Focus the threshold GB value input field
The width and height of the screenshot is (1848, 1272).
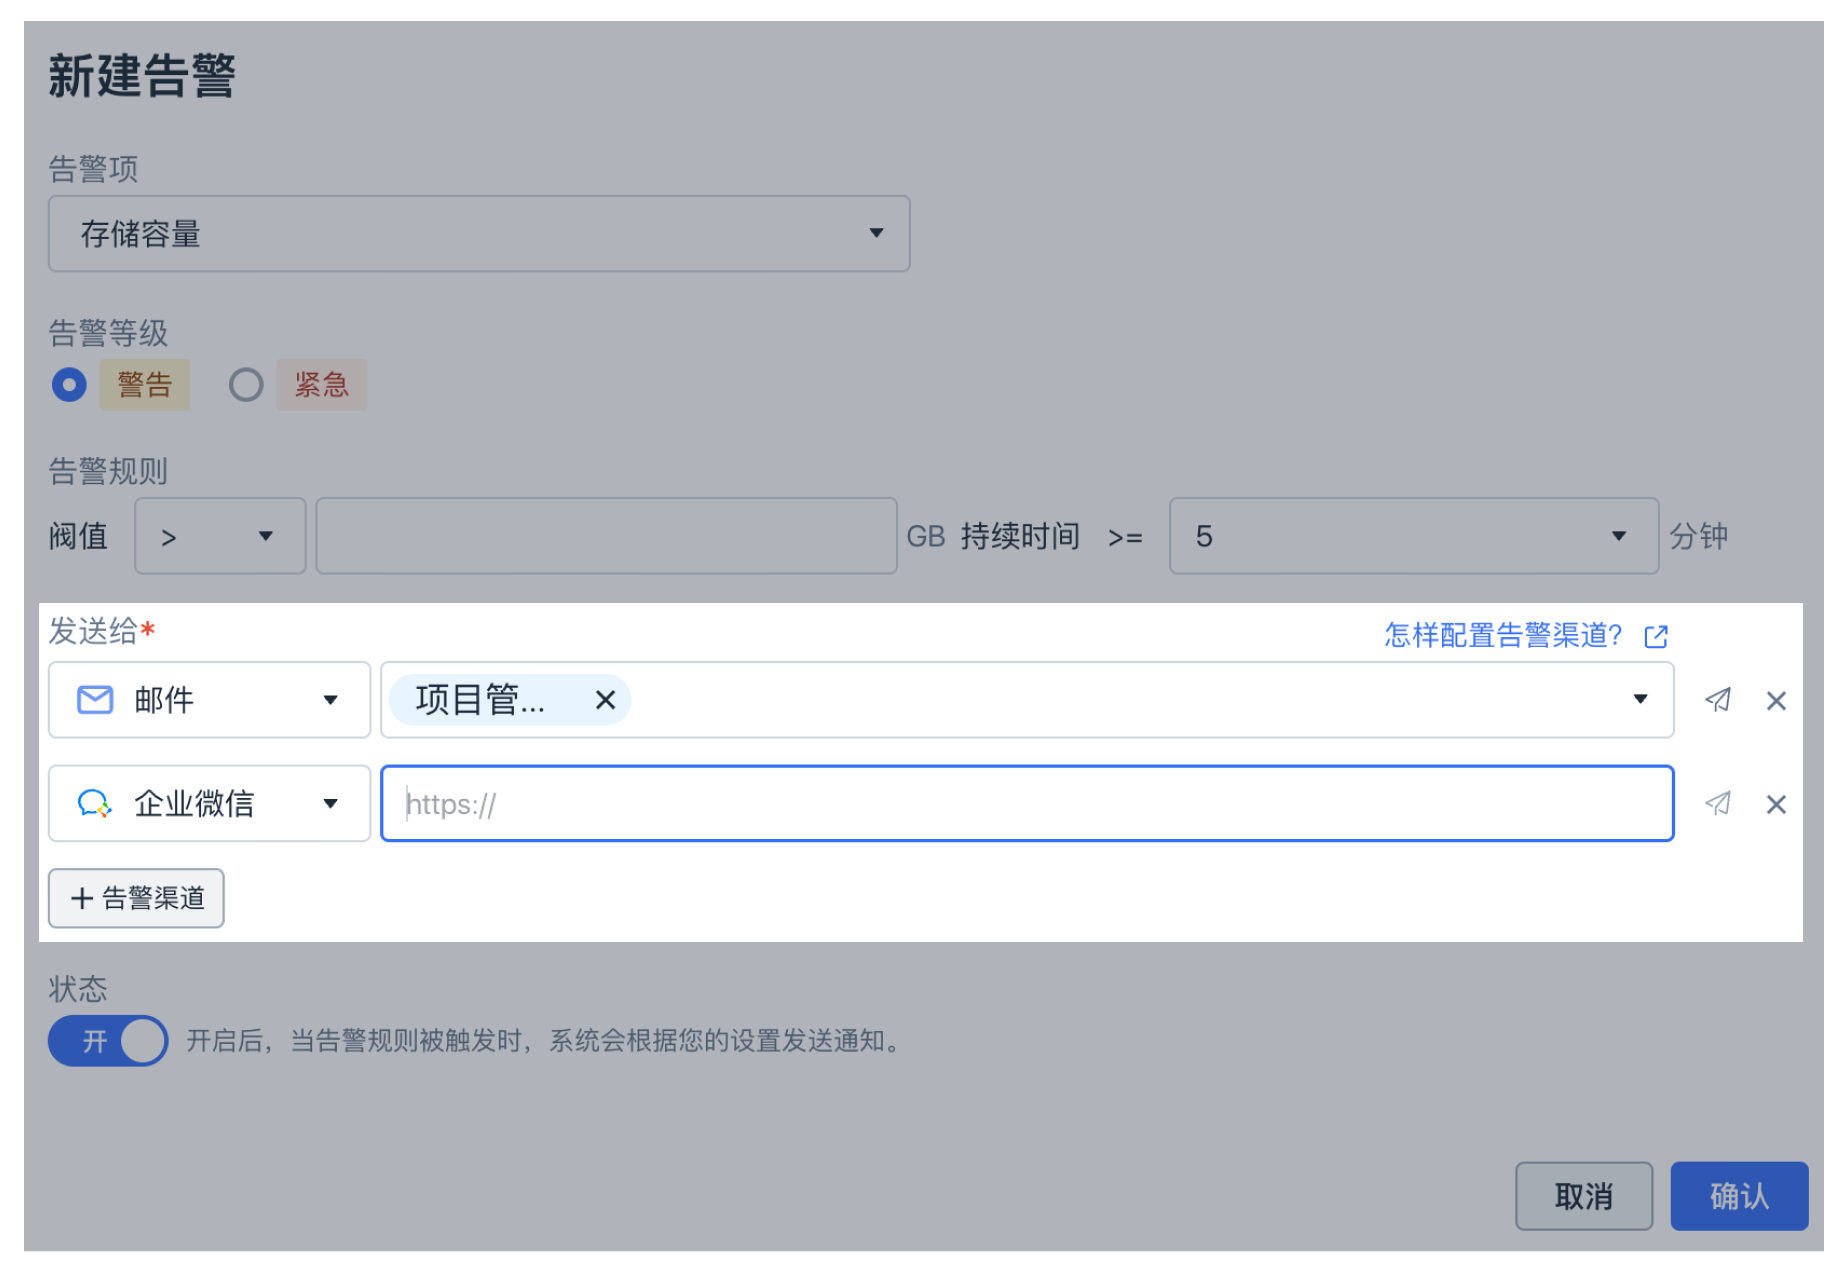click(606, 536)
